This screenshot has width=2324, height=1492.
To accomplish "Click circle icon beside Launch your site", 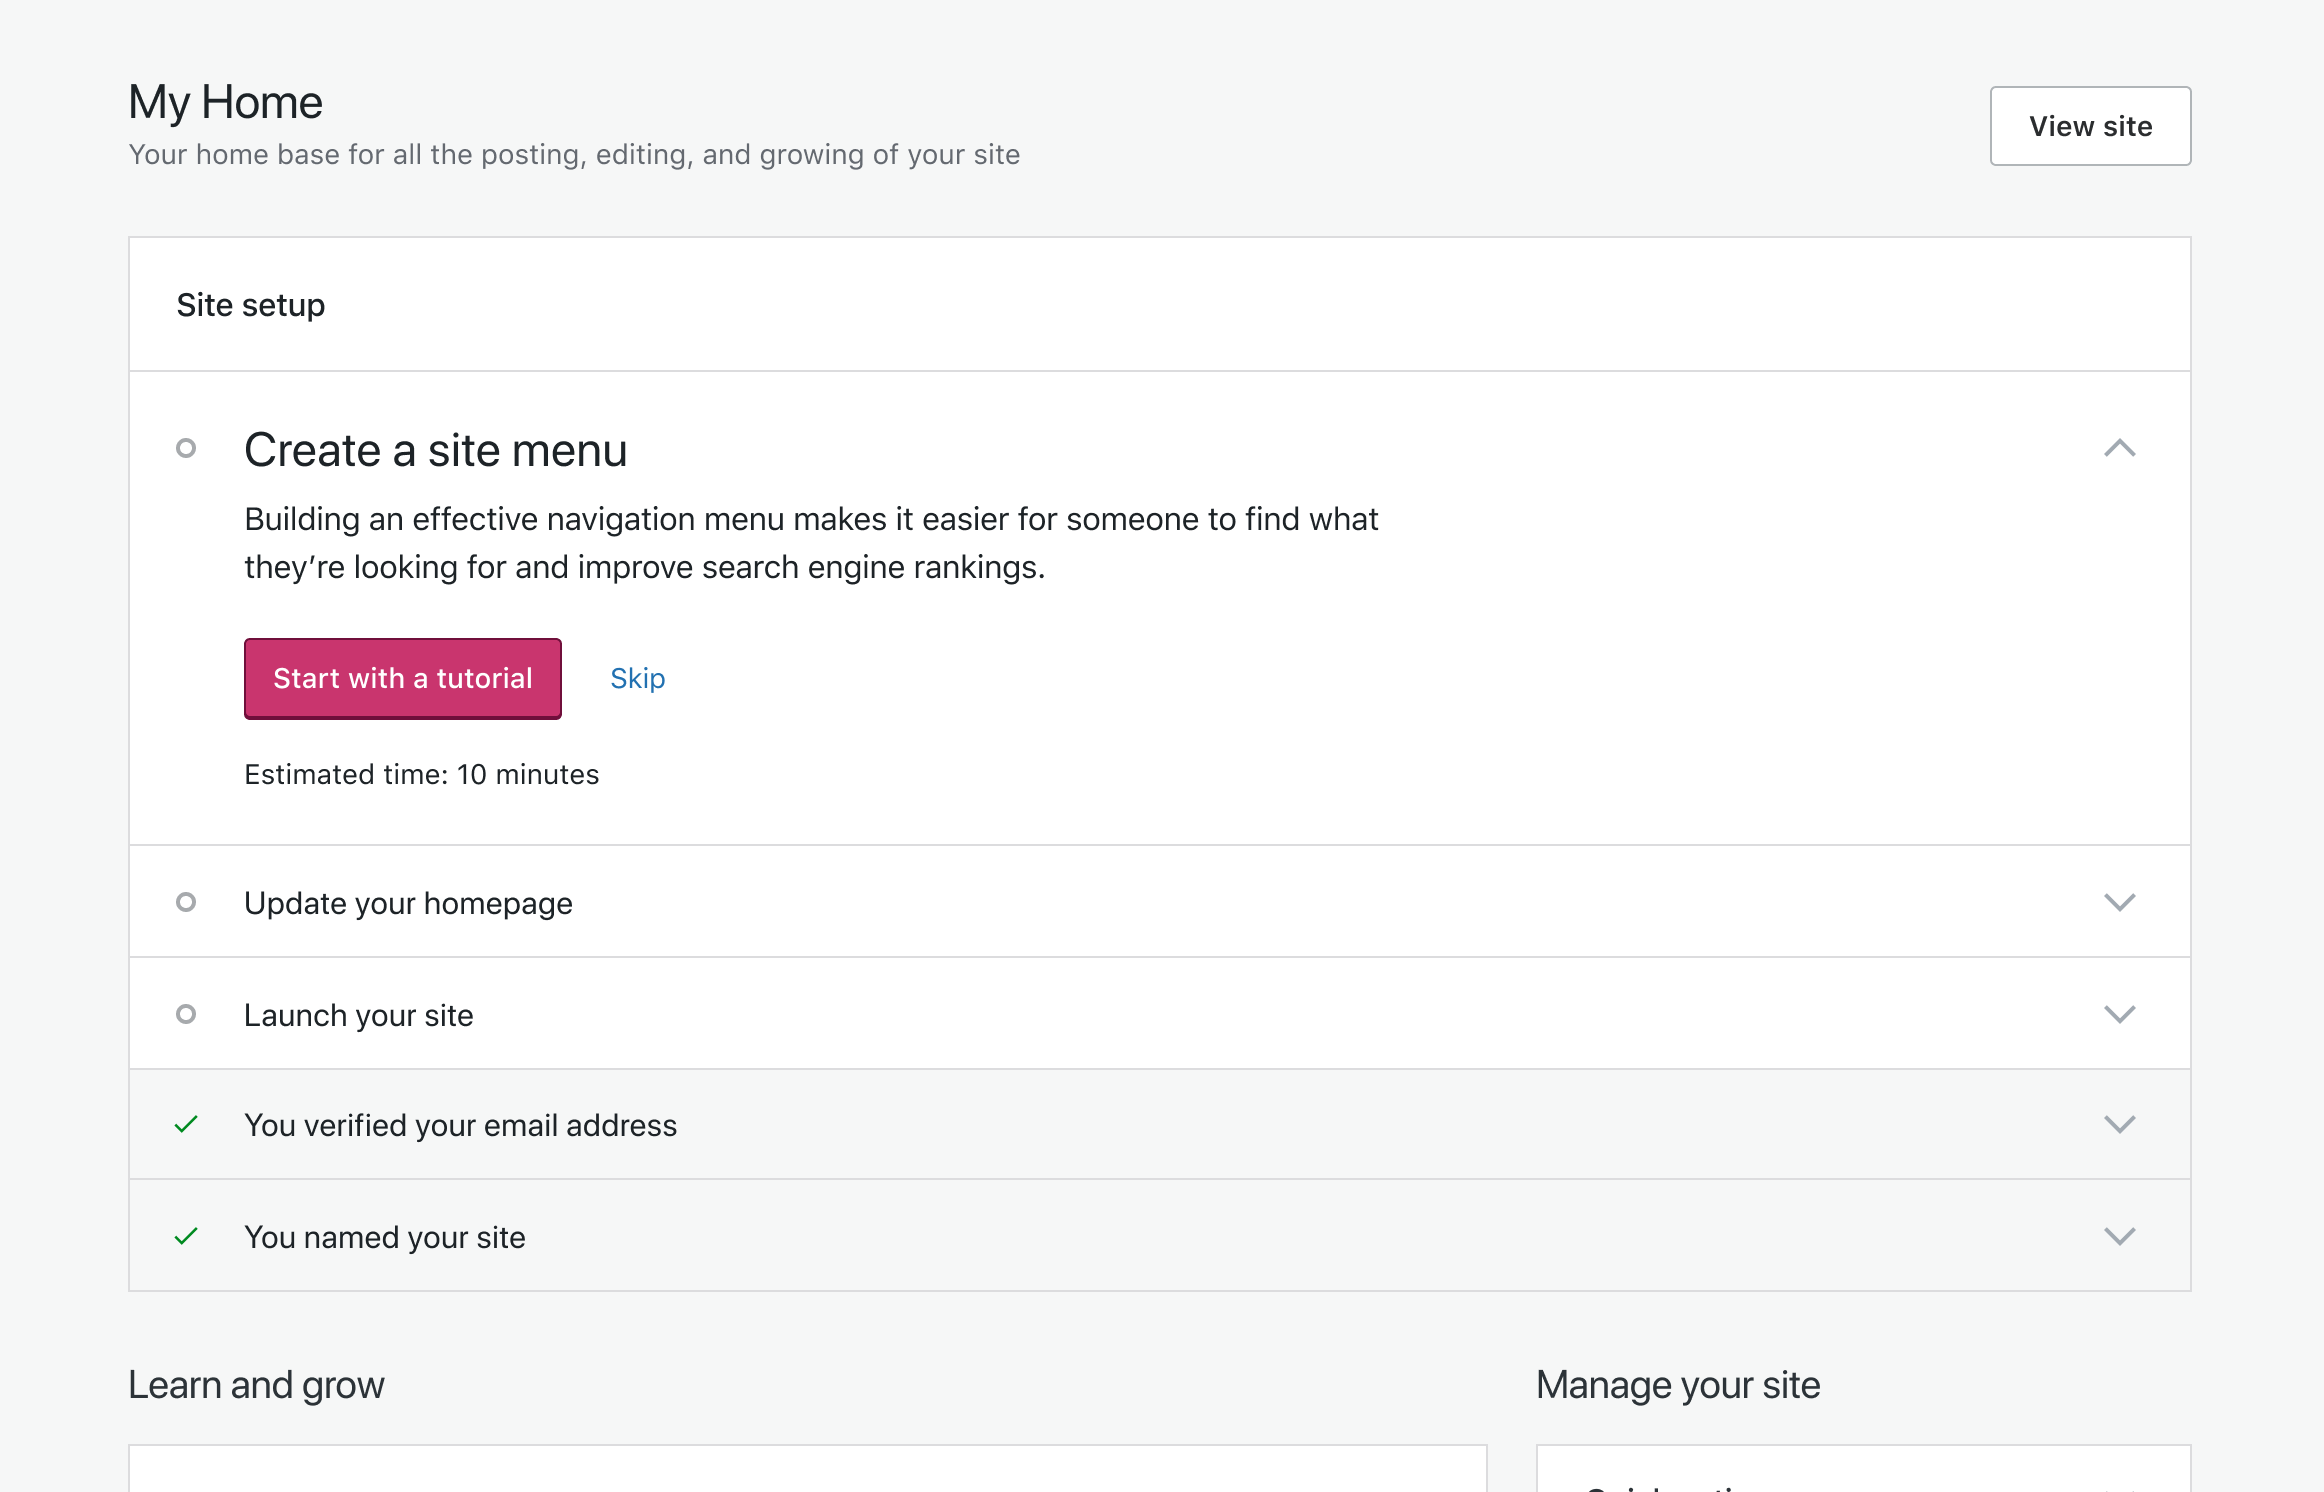I will [x=186, y=1014].
